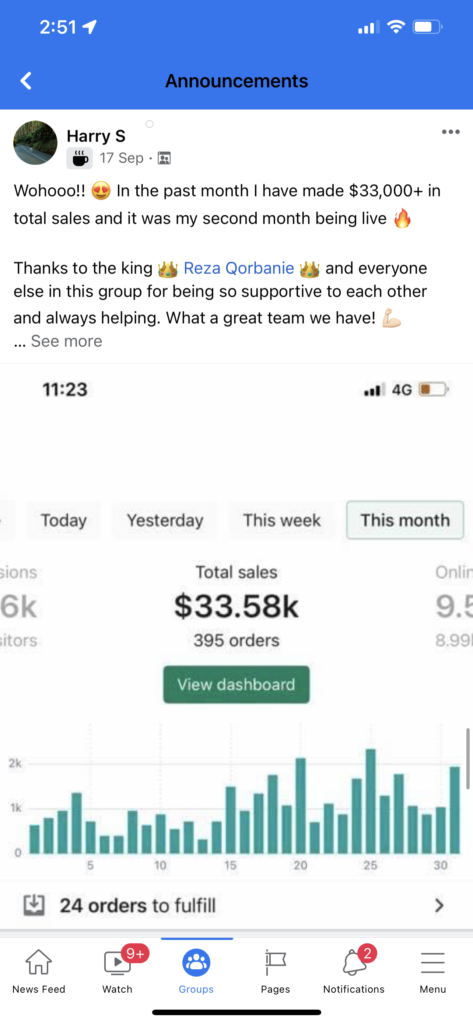Open Harry S profile picture
Viewport: 473px width, 1024px height.
(35, 142)
